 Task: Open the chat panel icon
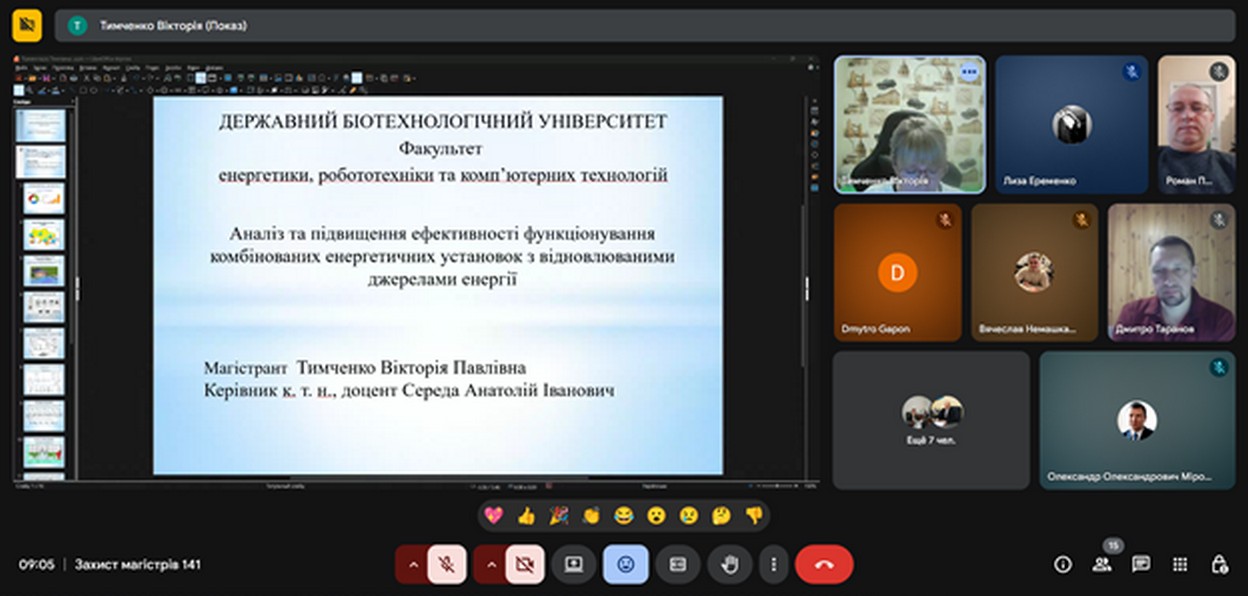coord(1141,565)
